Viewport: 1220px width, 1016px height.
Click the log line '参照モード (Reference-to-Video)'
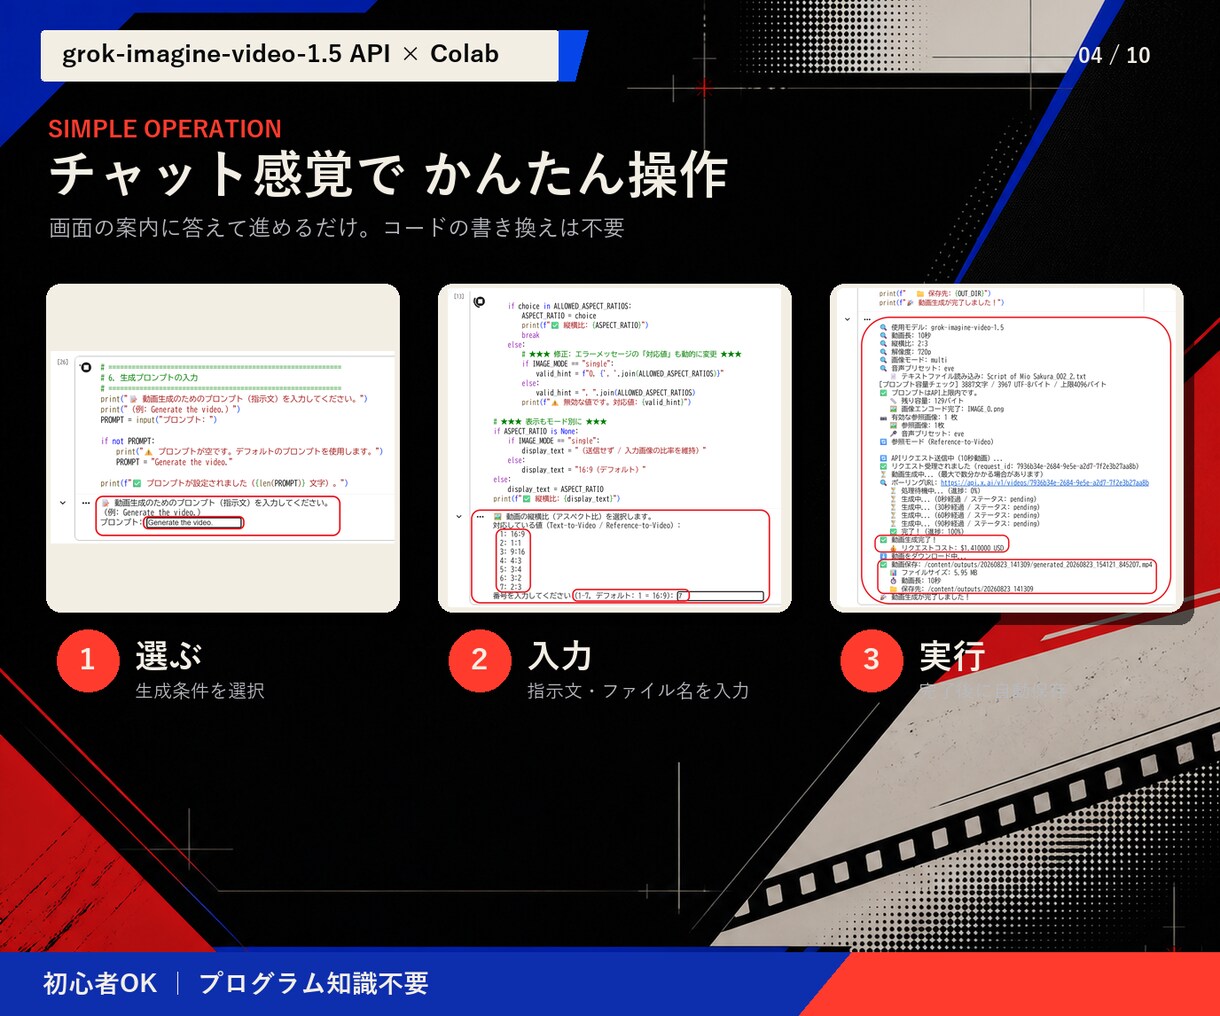(936, 442)
